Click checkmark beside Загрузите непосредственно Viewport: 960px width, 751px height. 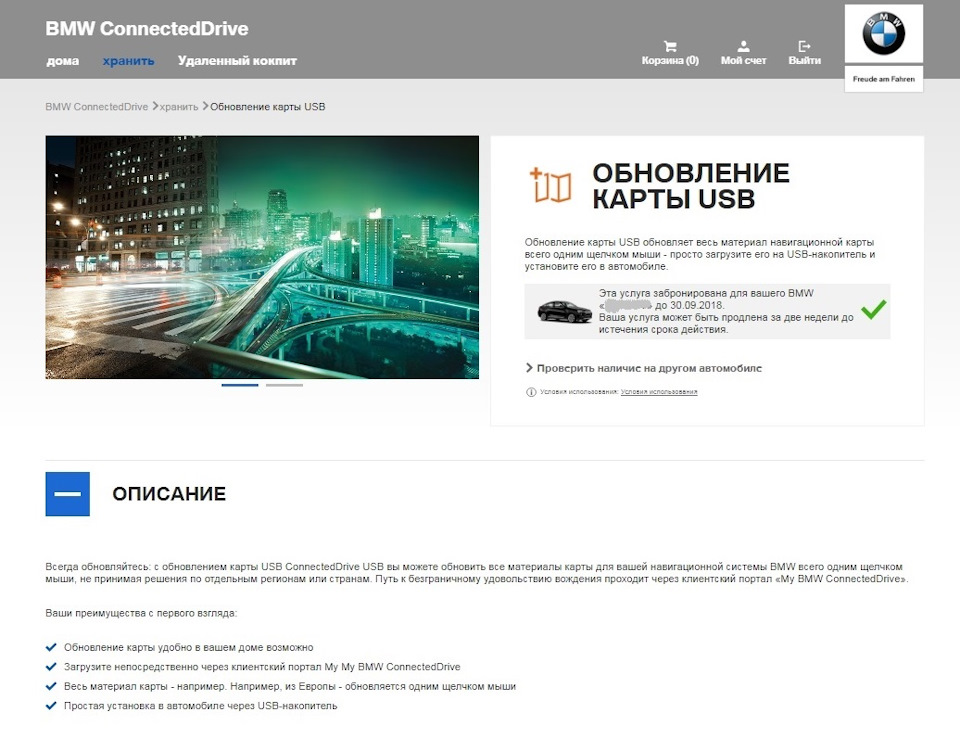click(x=51, y=666)
